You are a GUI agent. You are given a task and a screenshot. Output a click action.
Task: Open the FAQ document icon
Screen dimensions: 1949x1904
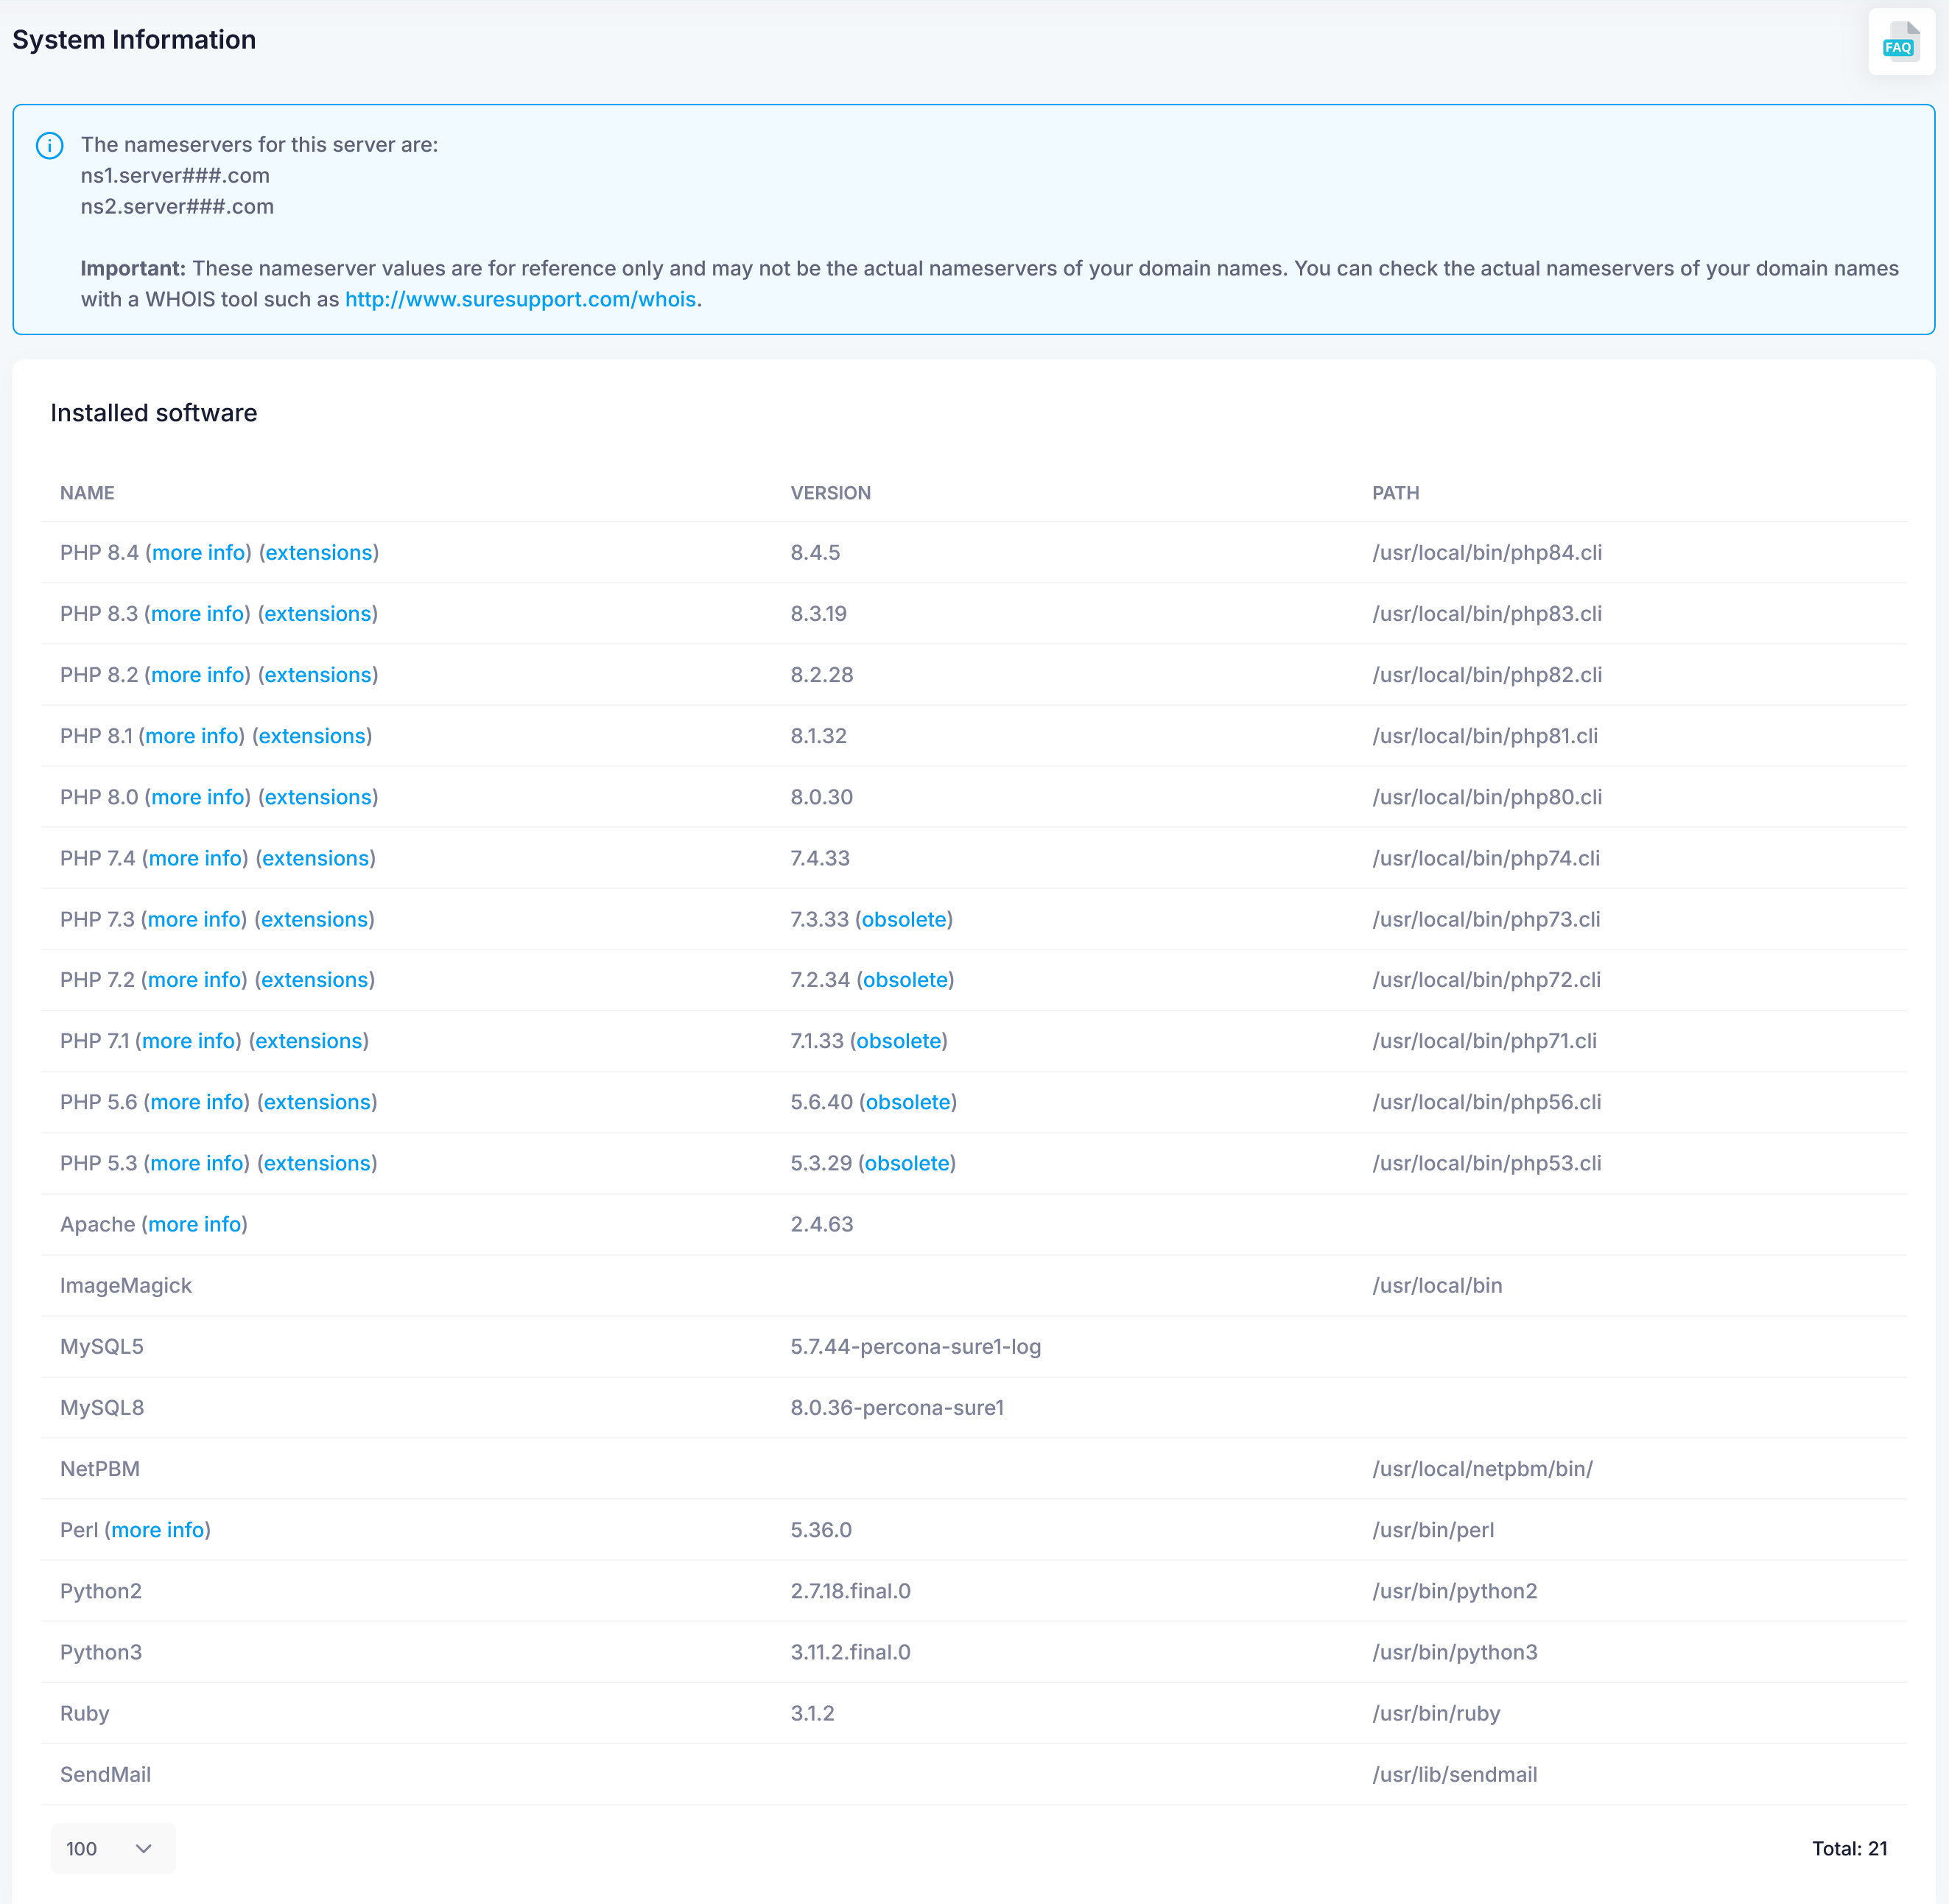pos(1901,42)
